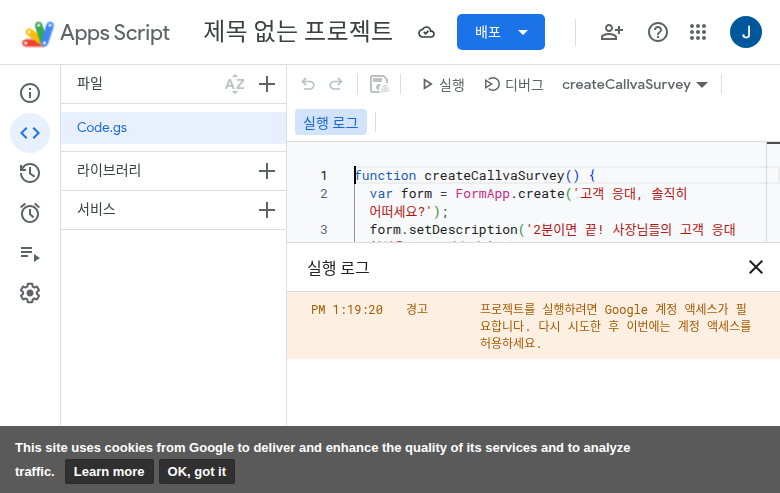The height and width of the screenshot is (493, 780).
Task: Click the help question mark icon
Action: pos(657,32)
